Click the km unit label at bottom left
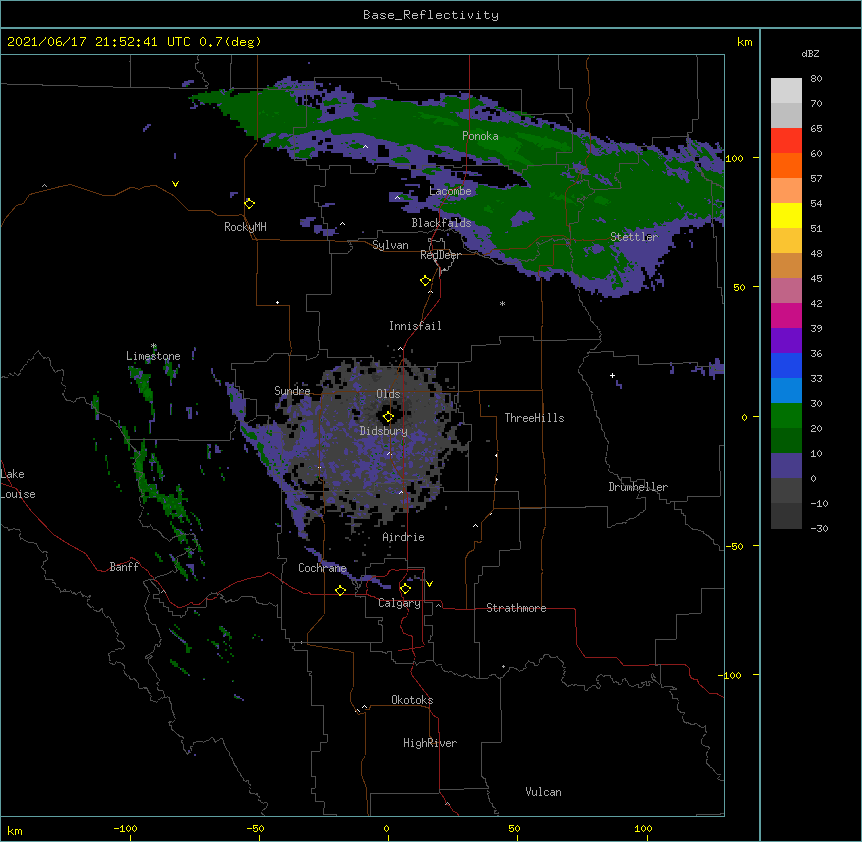The height and width of the screenshot is (842, 862). 15,831
